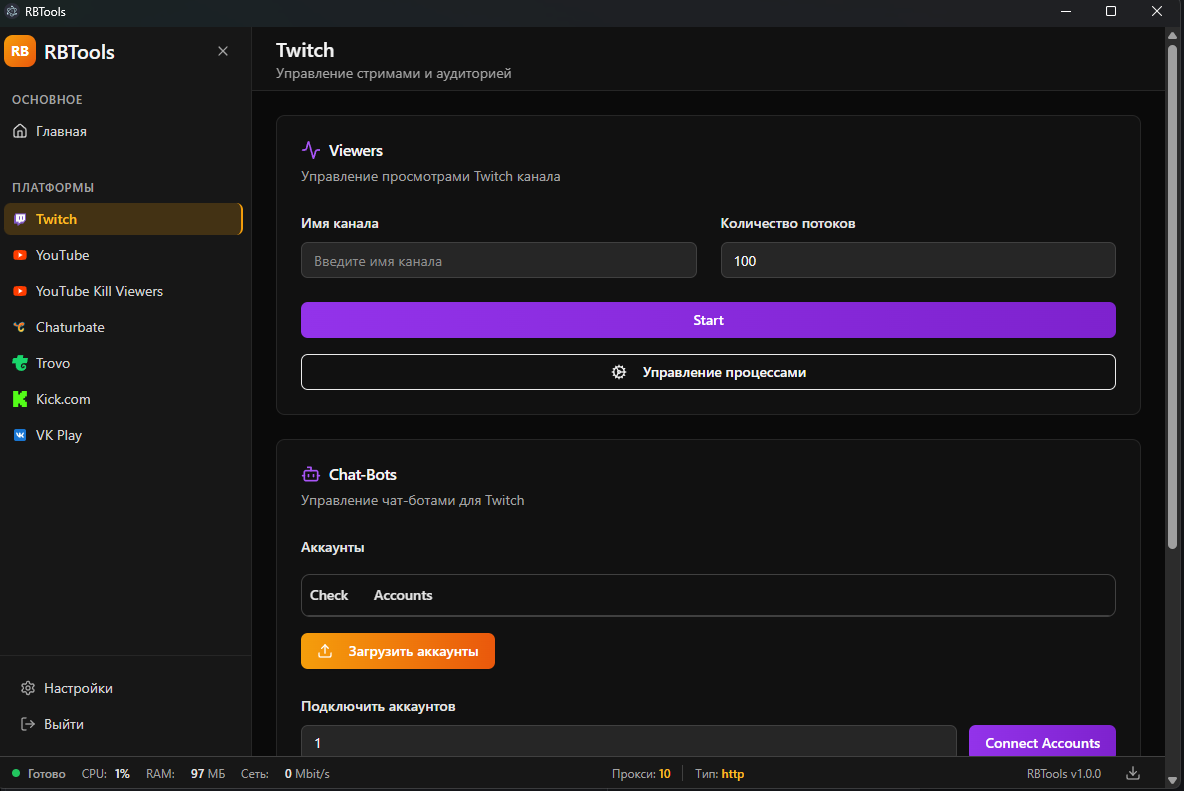Open the YouTube platform section
The width and height of the screenshot is (1184, 791).
(x=62, y=255)
